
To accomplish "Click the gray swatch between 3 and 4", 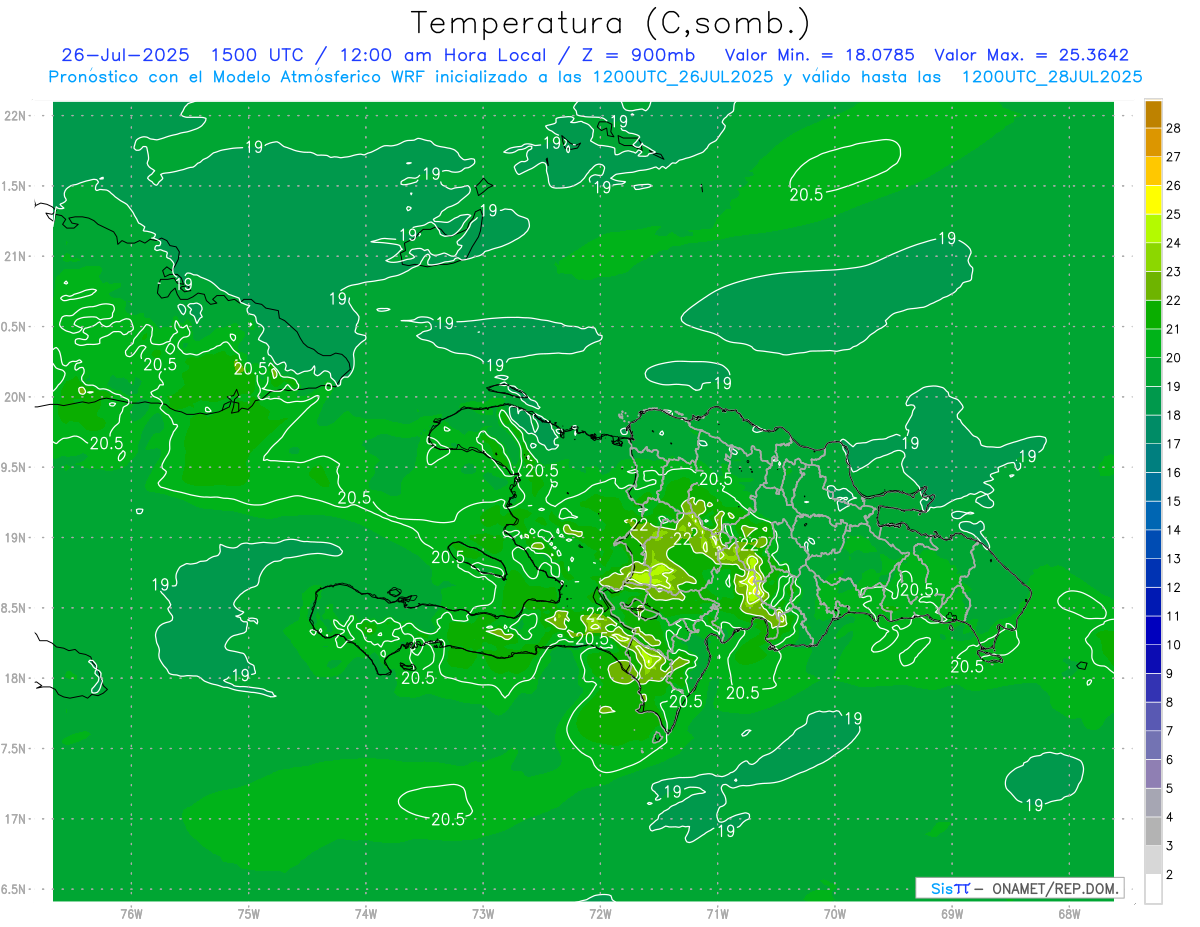I will [x=1153, y=831].
